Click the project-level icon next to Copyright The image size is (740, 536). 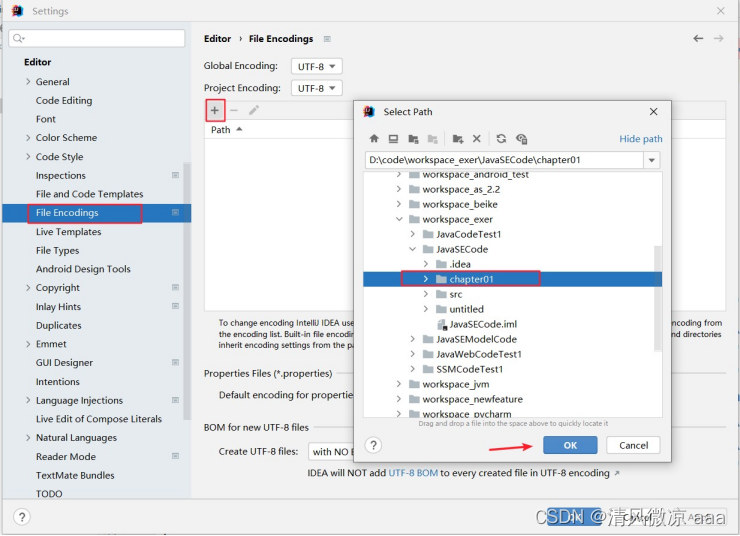pyautogui.click(x=175, y=287)
